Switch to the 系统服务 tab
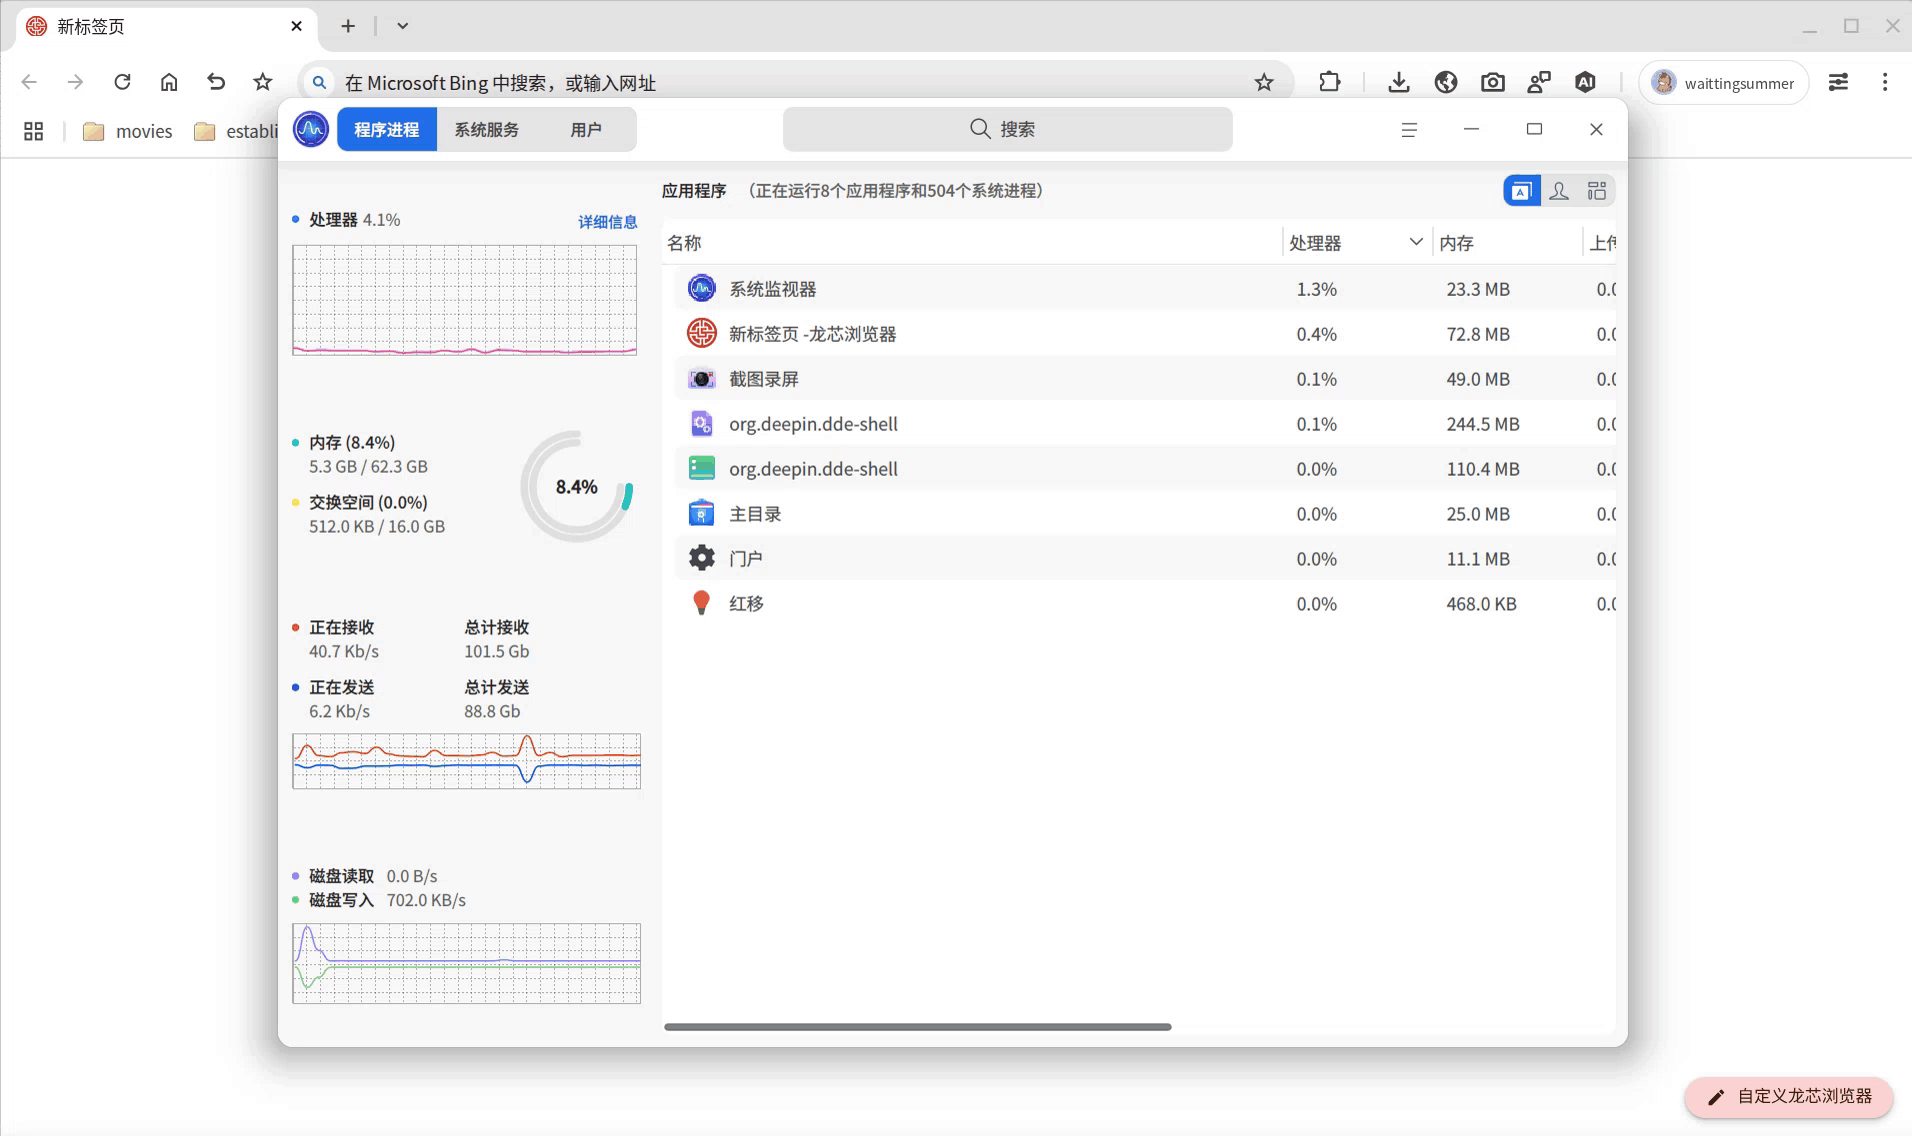This screenshot has width=1912, height=1136. (486, 129)
